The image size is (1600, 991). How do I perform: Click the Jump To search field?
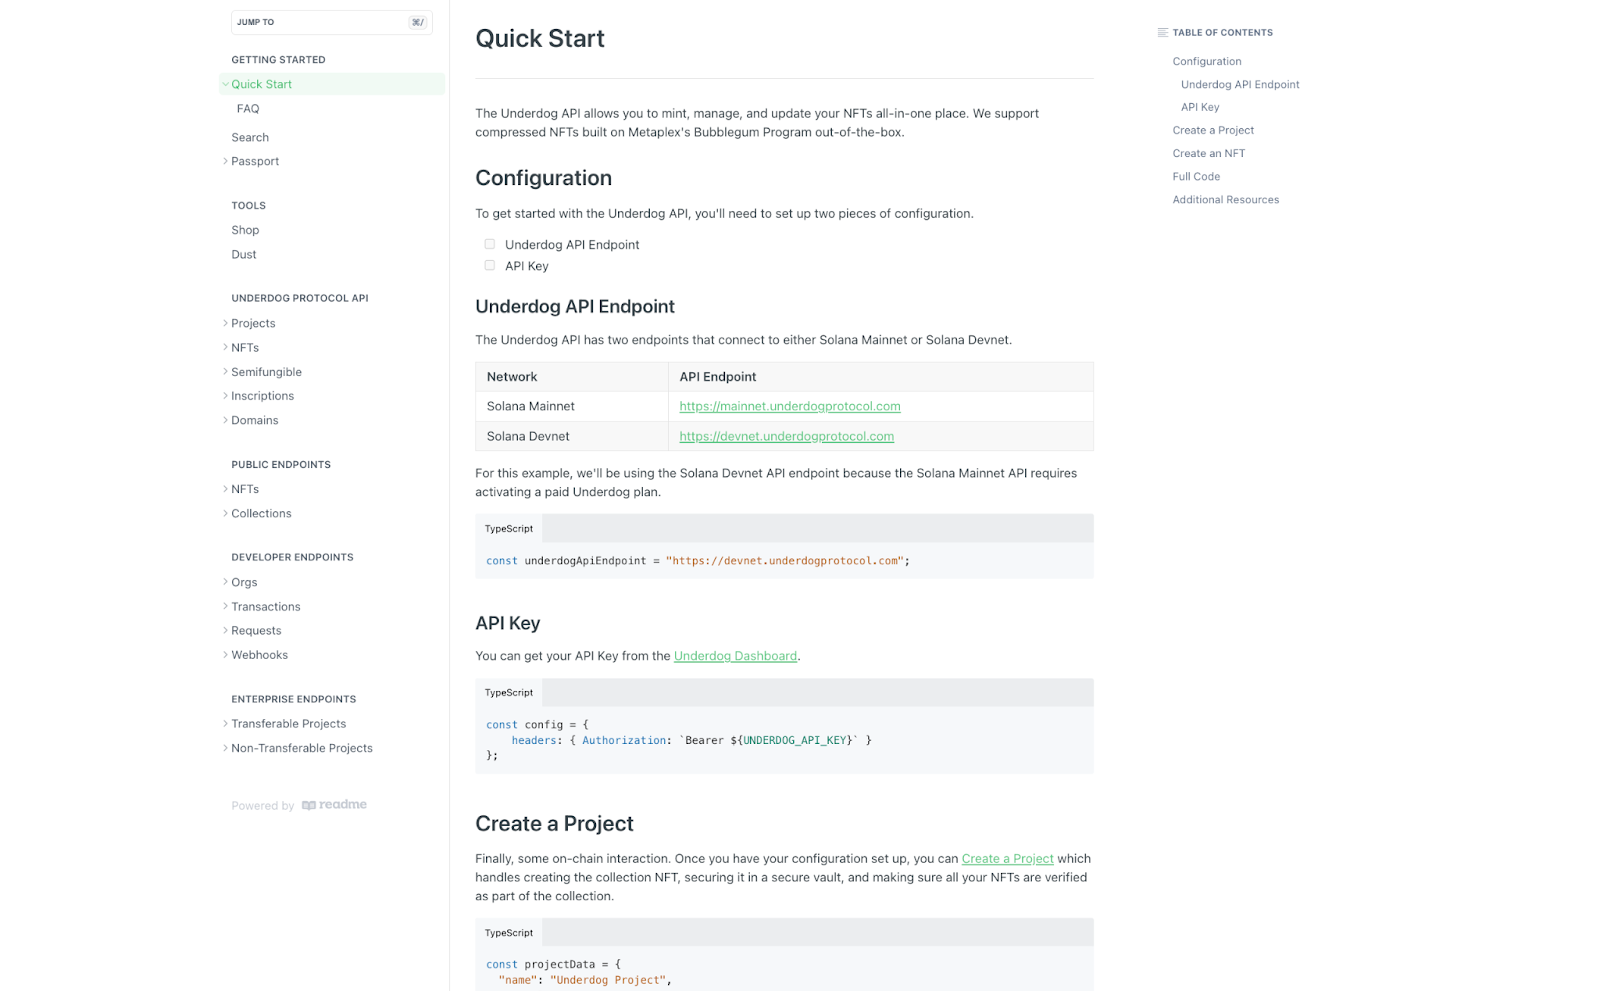[x=331, y=22]
